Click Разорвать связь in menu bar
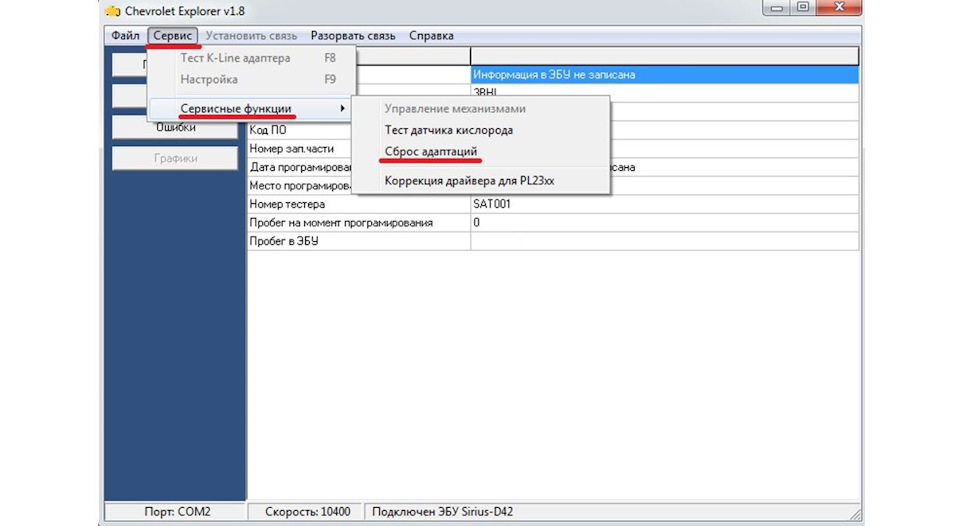Image resolution: width=960 pixels, height=526 pixels. (353, 36)
